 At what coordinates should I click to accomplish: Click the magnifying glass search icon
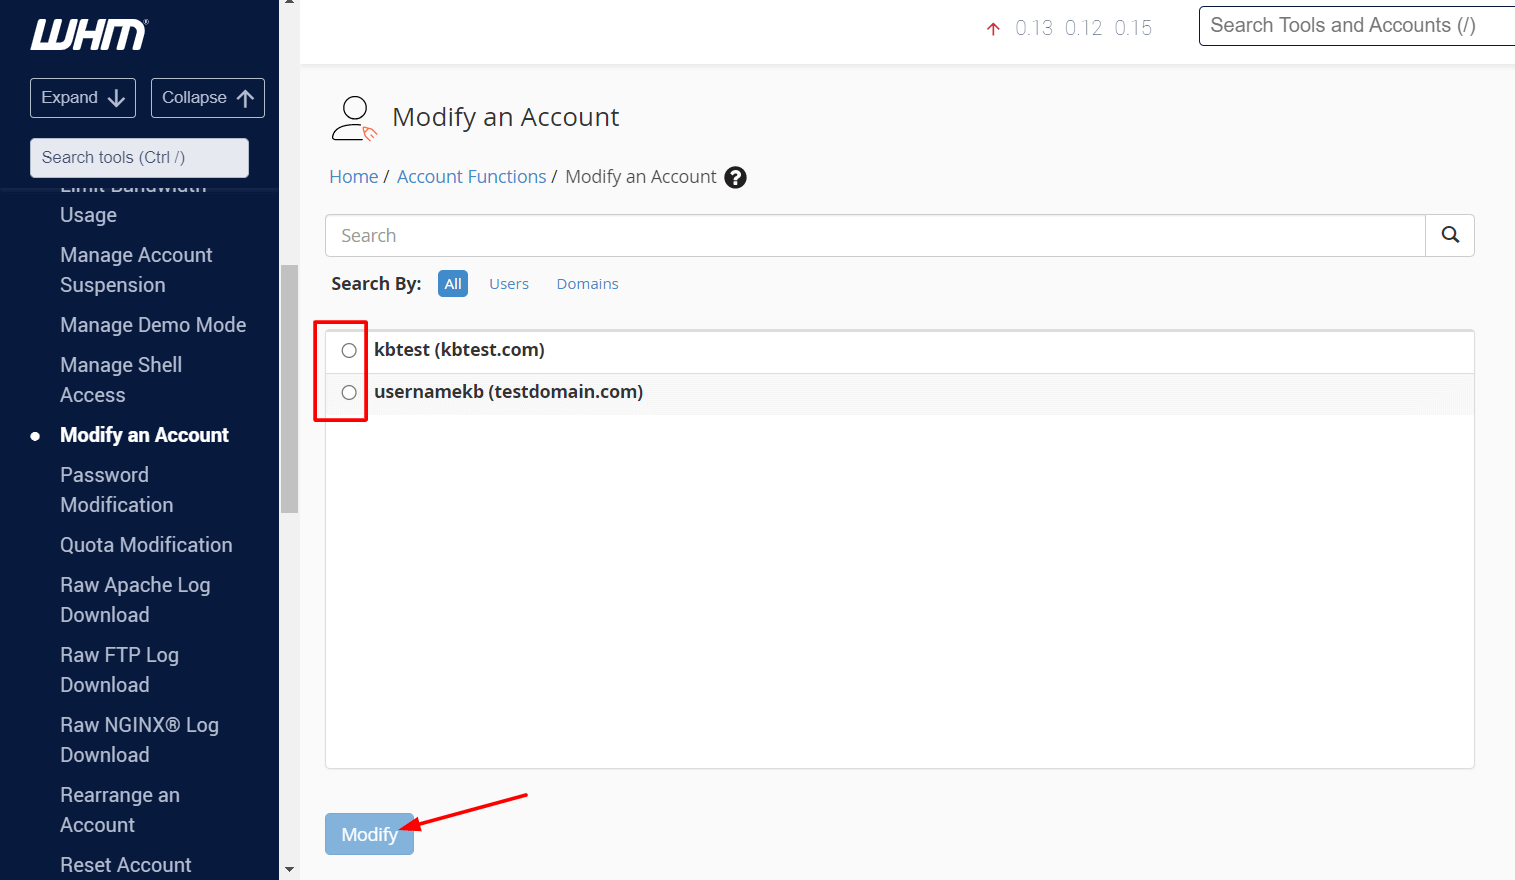[x=1449, y=234]
